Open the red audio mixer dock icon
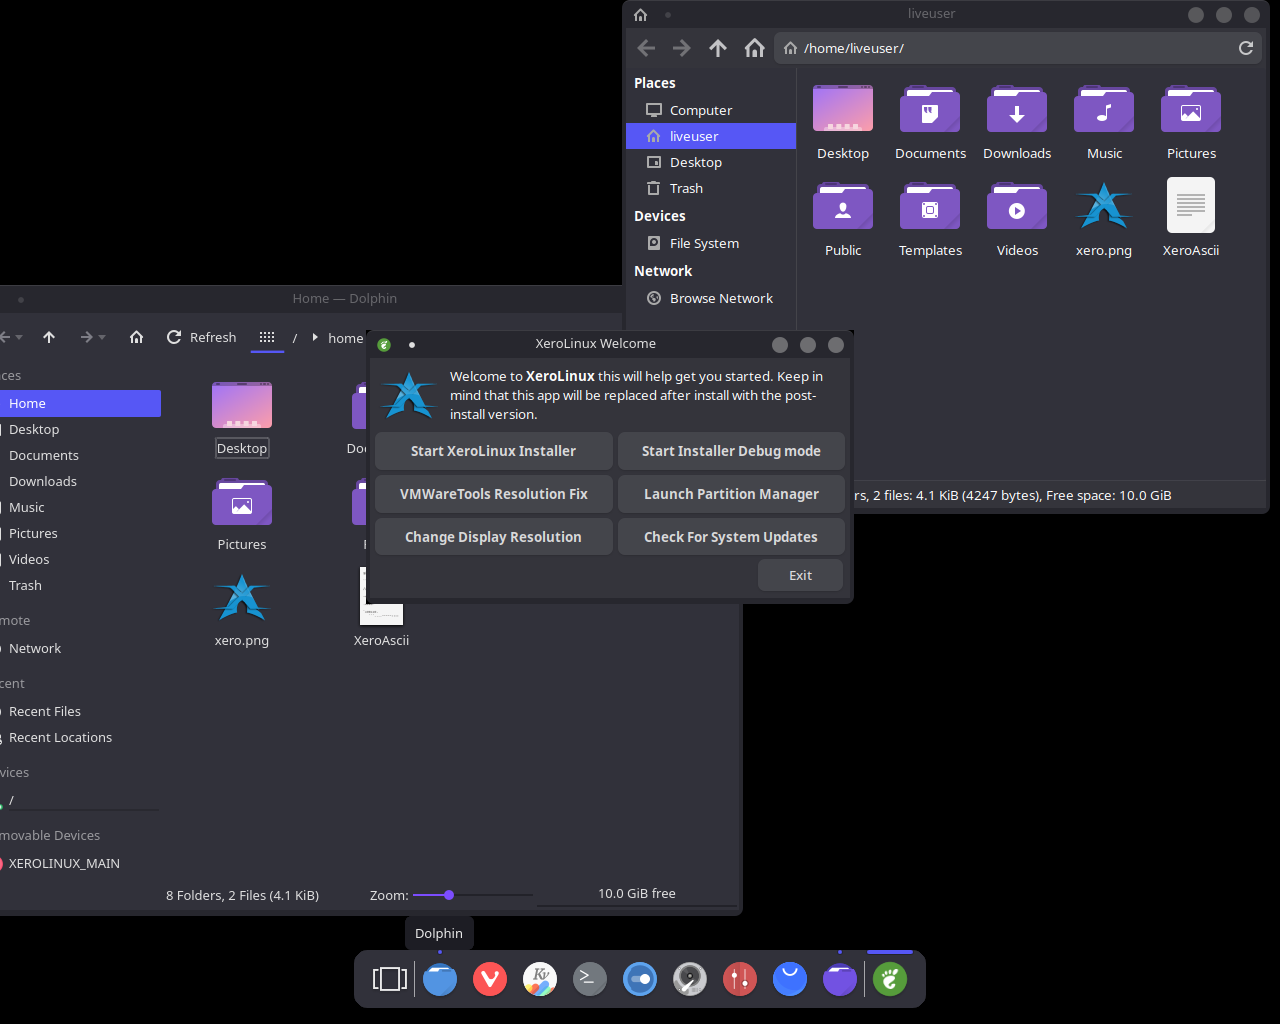The height and width of the screenshot is (1024, 1280). [740, 979]
